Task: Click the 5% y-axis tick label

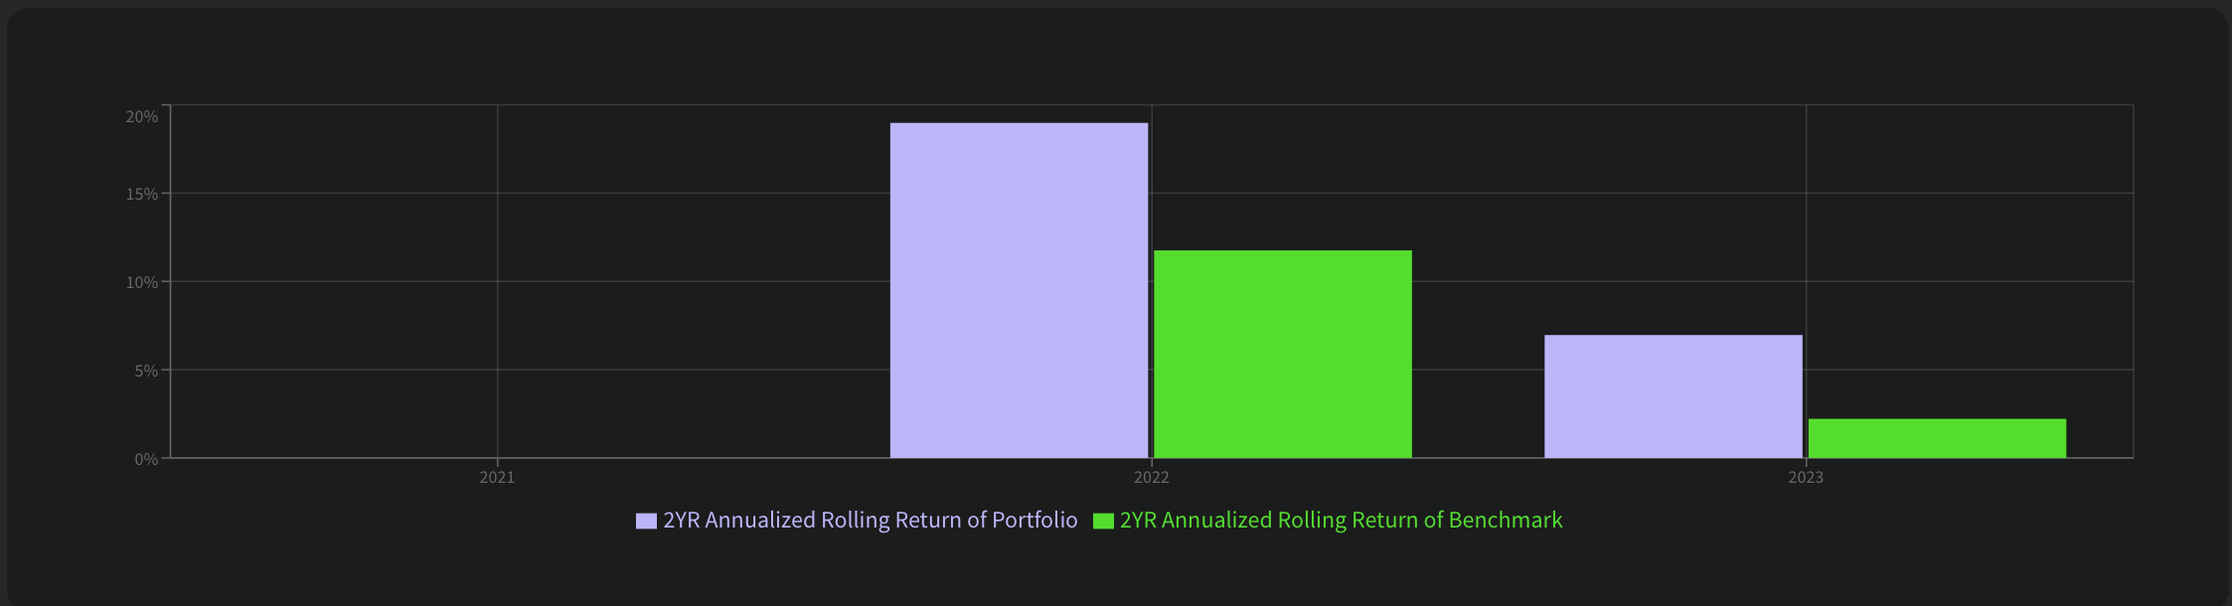Action: coord(146,371)
